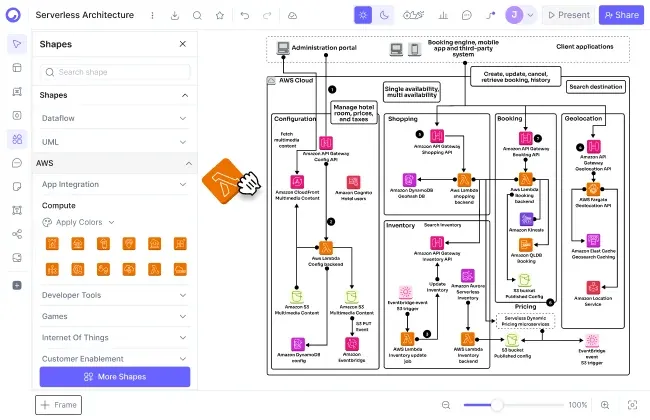This screenshot has width=650, height=420.
Task: Select the Amazon Location Service icon
Action: (593, 287)
